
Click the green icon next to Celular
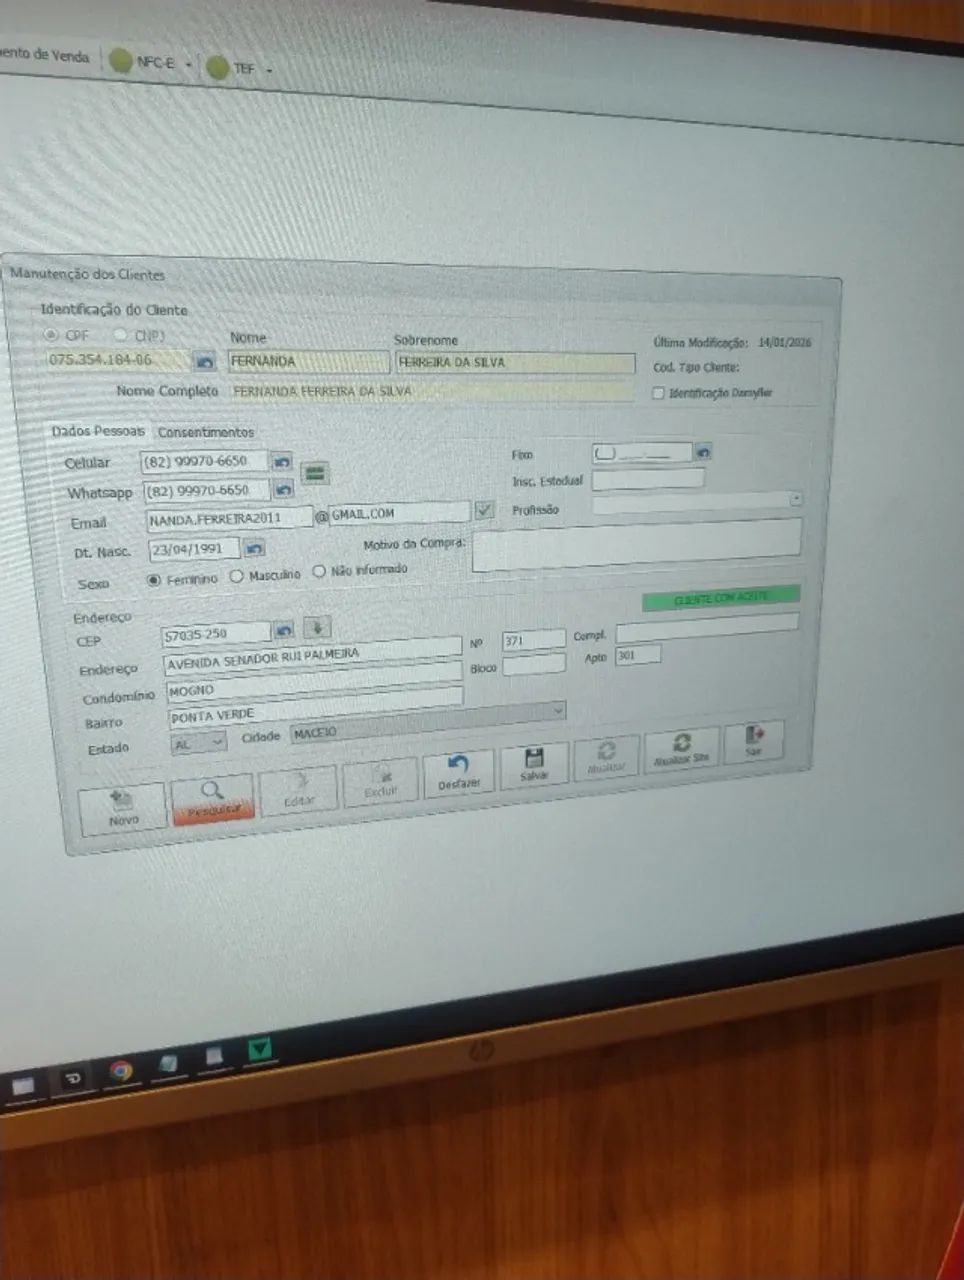tap(315, 473)
